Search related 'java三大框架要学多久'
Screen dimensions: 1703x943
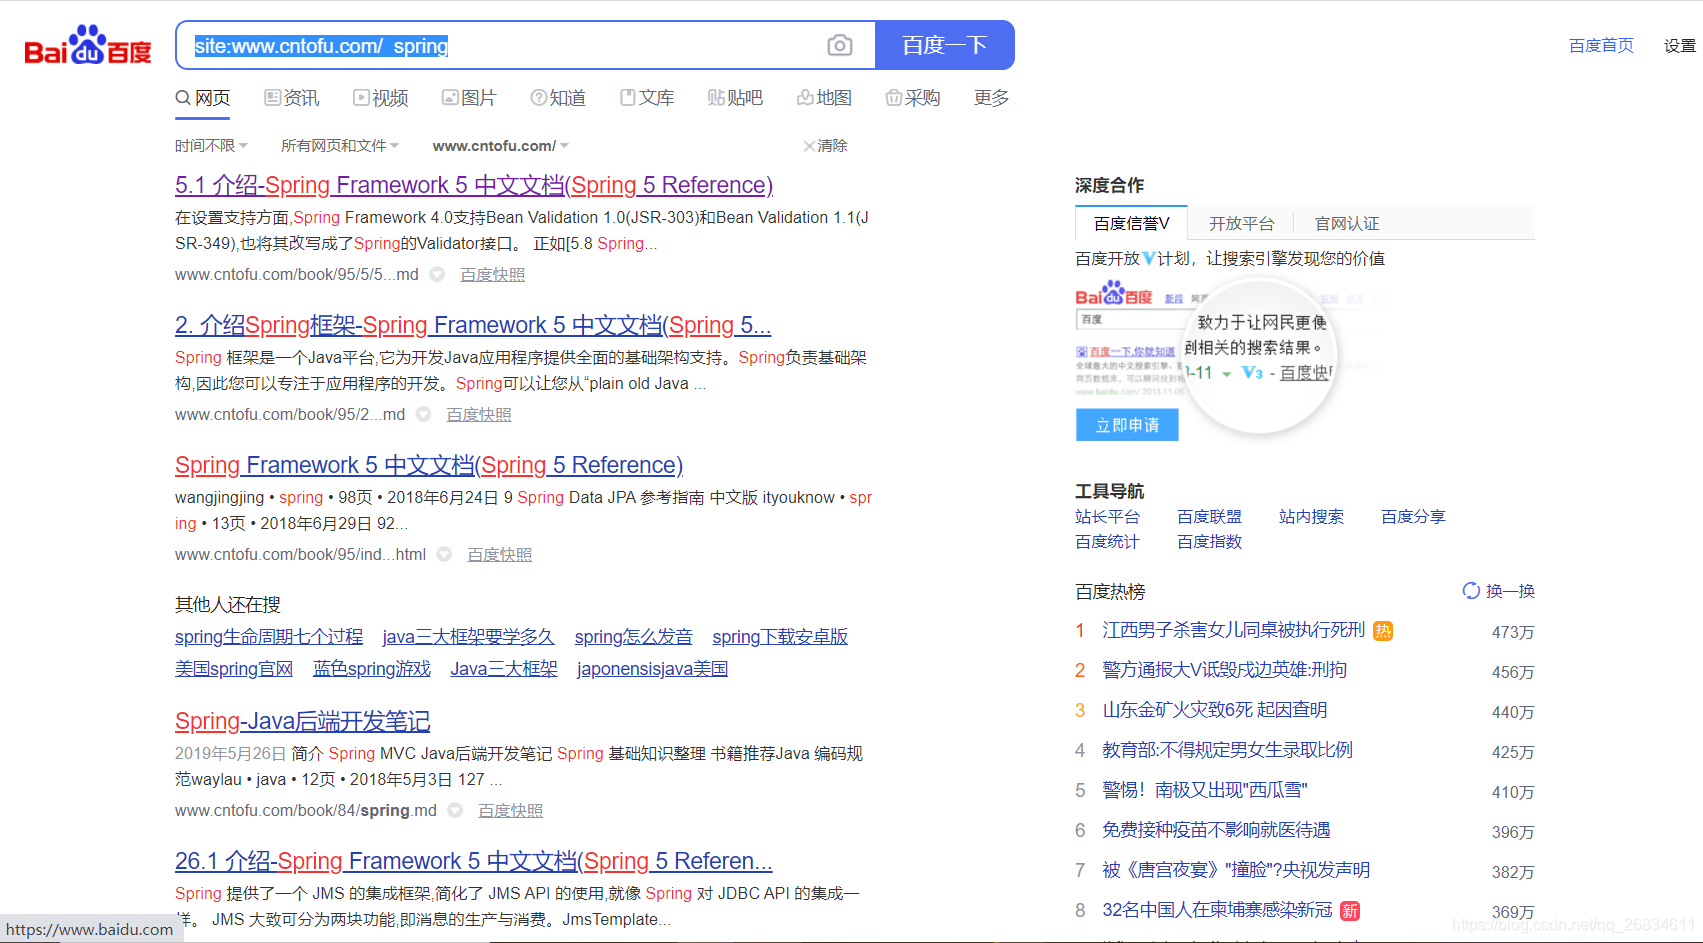click(468, 637)
